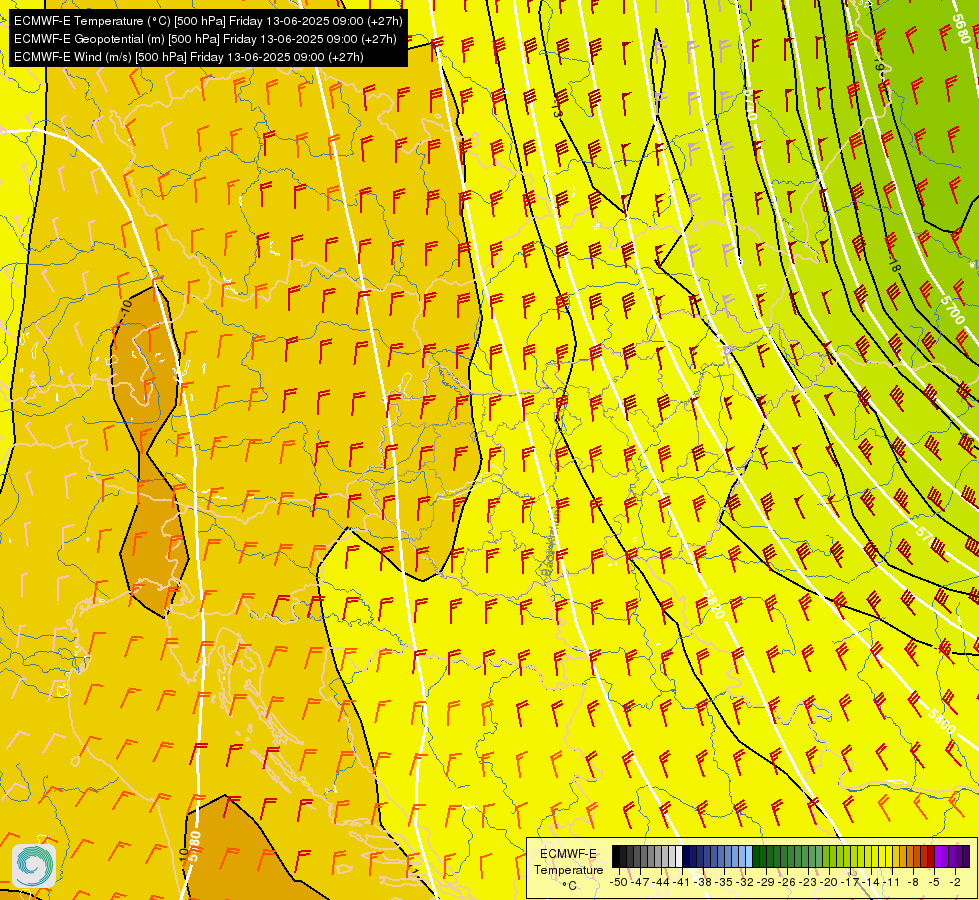Click the swirl weather logo icon
Image resolution: width=979 pixels, height=900 pixels.
pyautogui.click(x=34, y=866)
